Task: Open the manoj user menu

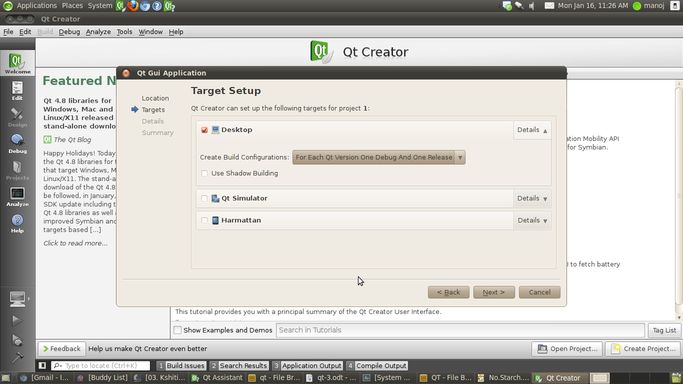Action: tap(649, 6)
